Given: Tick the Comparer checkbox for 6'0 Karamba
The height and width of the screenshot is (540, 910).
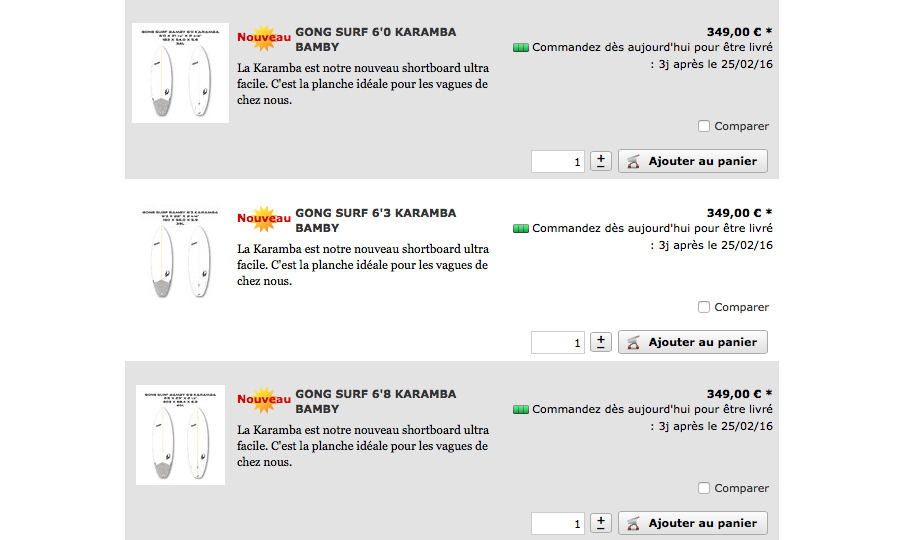Looking at the screenshot, I should [x=703, y=126].
